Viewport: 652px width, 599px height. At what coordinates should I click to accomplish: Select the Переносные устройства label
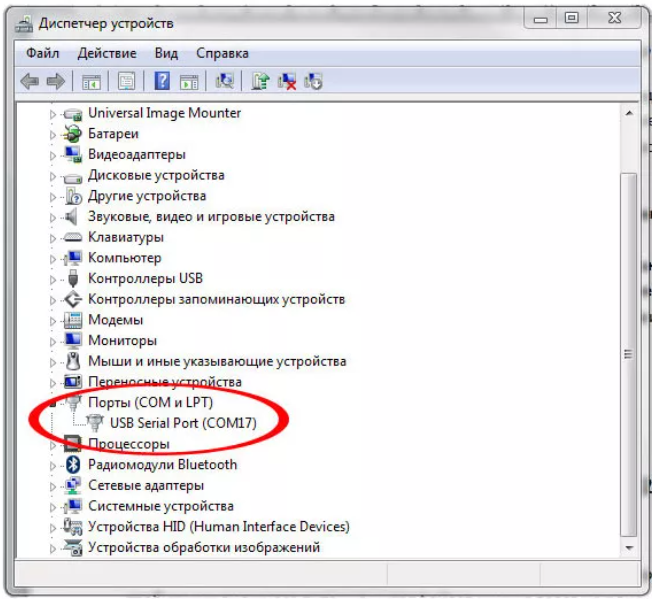(x=165, y=382)
